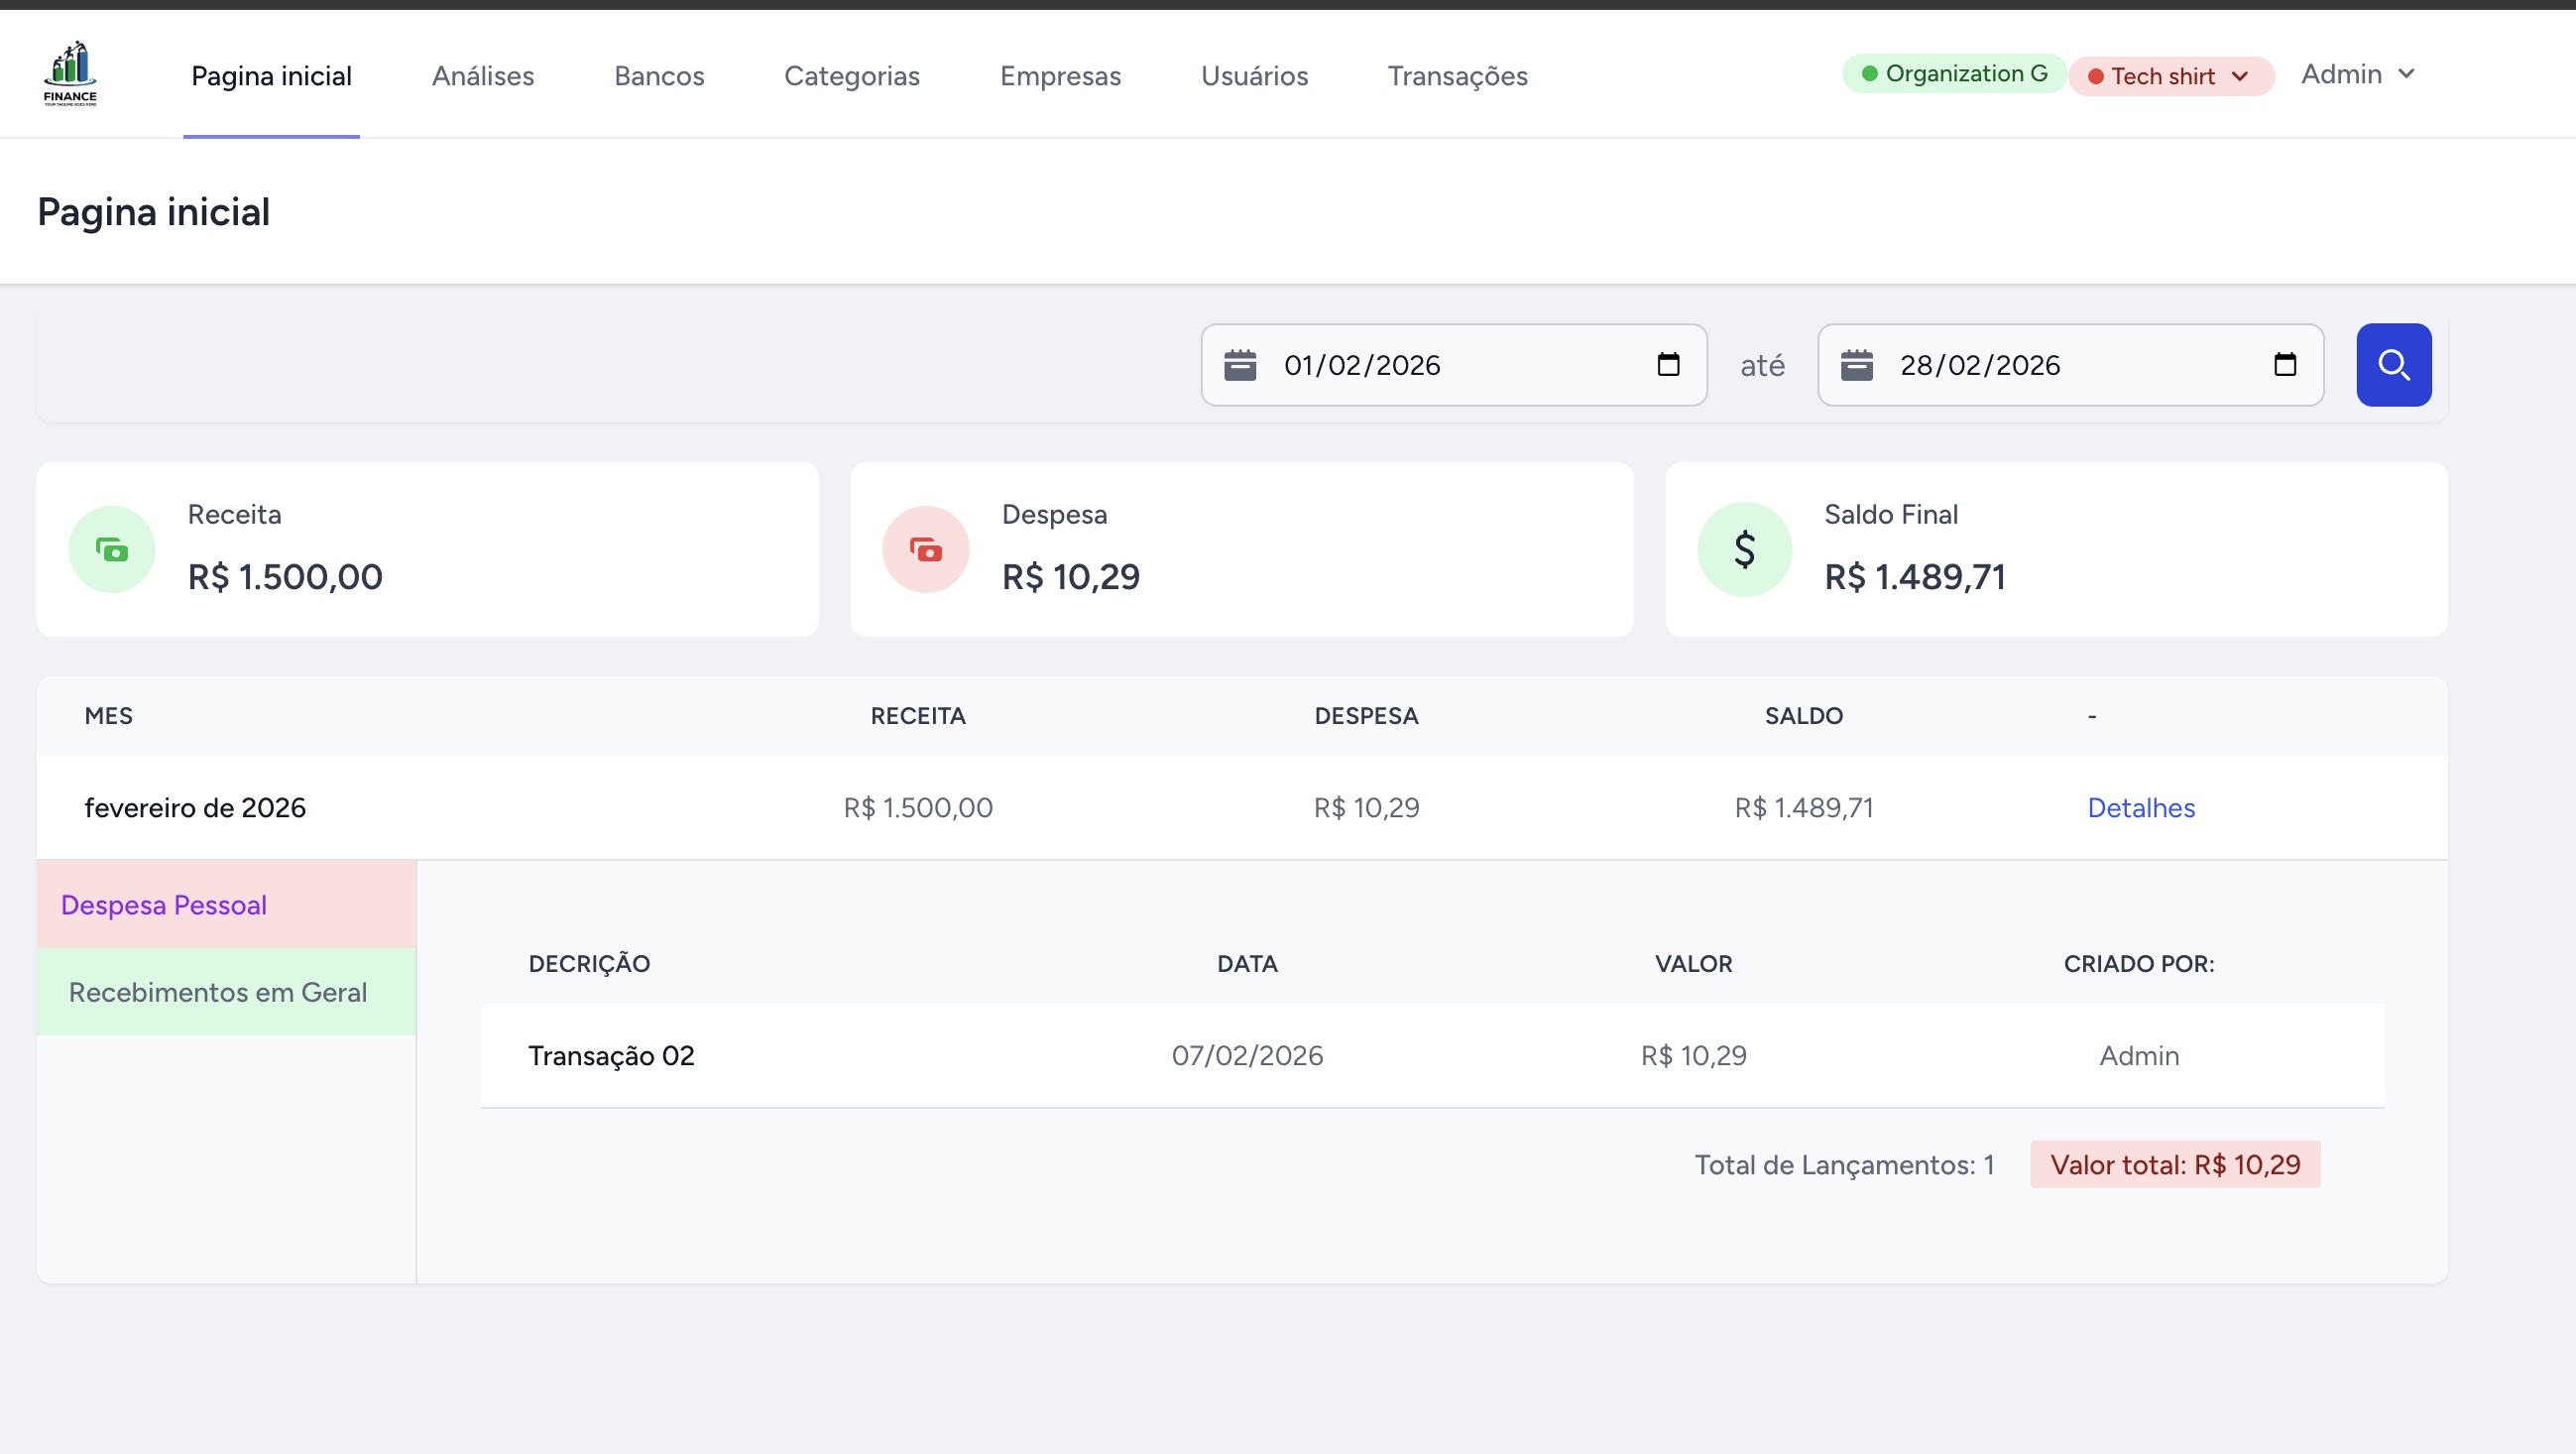Screen dimensions: 2576x1454
Task: Click the red dot in Tech shirt badge
Action: point(2095,76)
